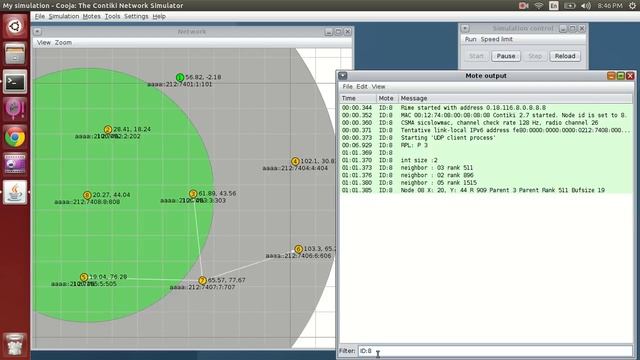The image size is (640, 360).
Task: Select mote node 7 in Network
Action: pyautogui.click(x=202, y=280)
